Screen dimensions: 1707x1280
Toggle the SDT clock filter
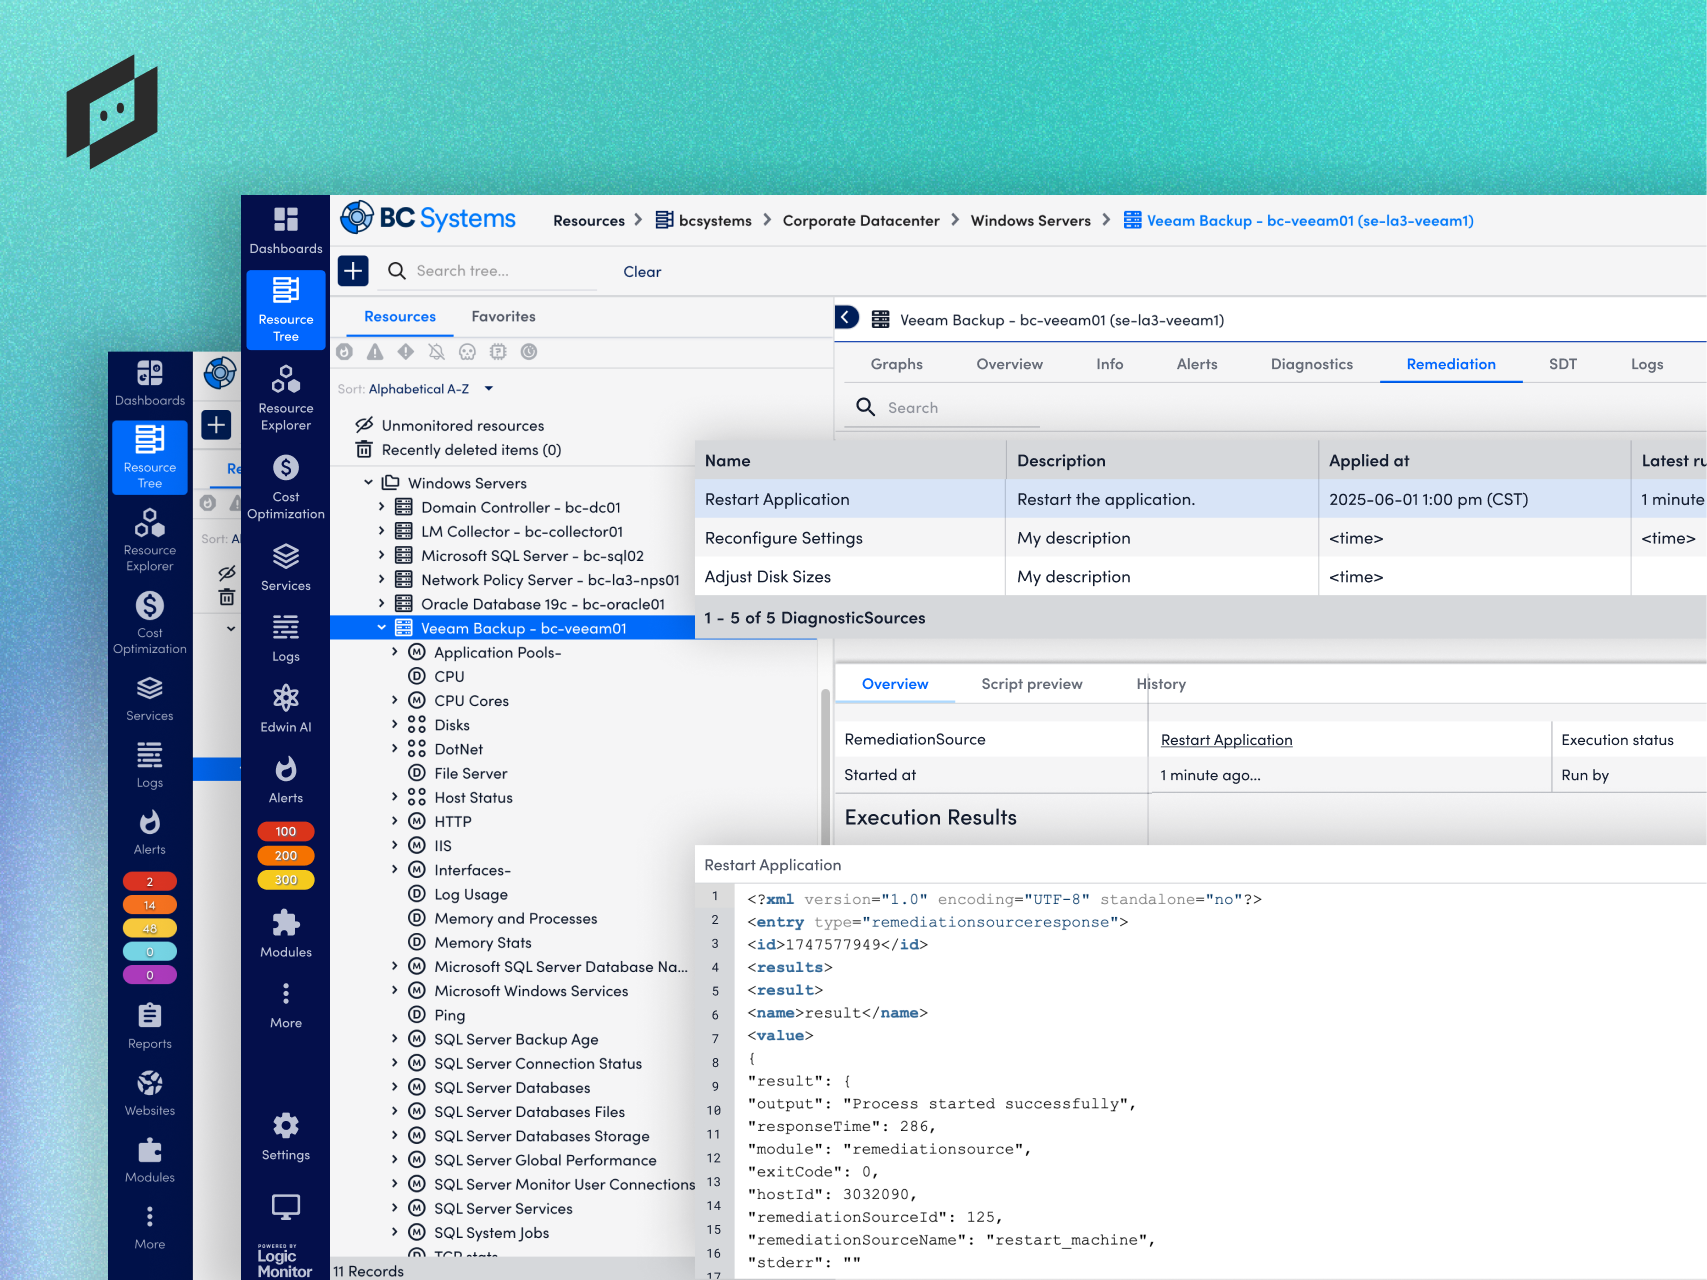529,352
